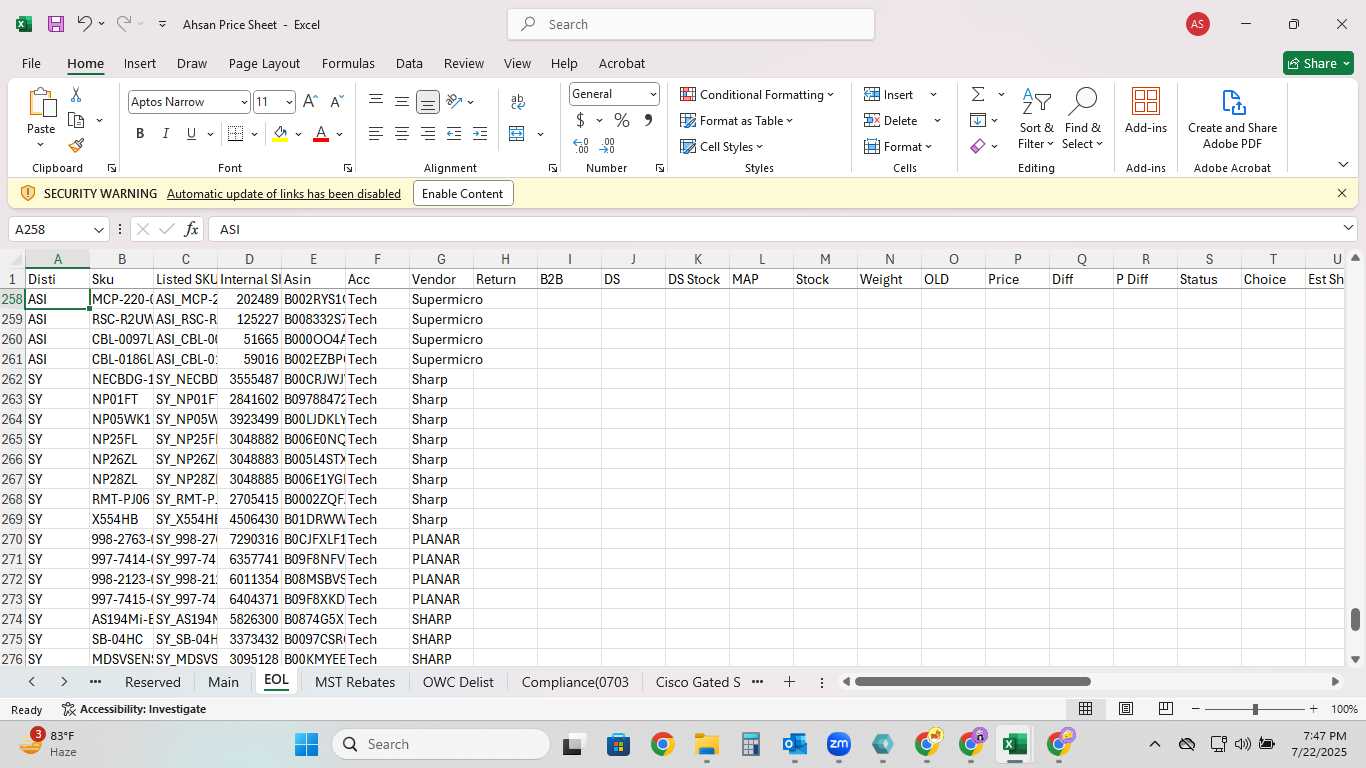
Task: Decrease decimal places
Action: tap(609, 146)
